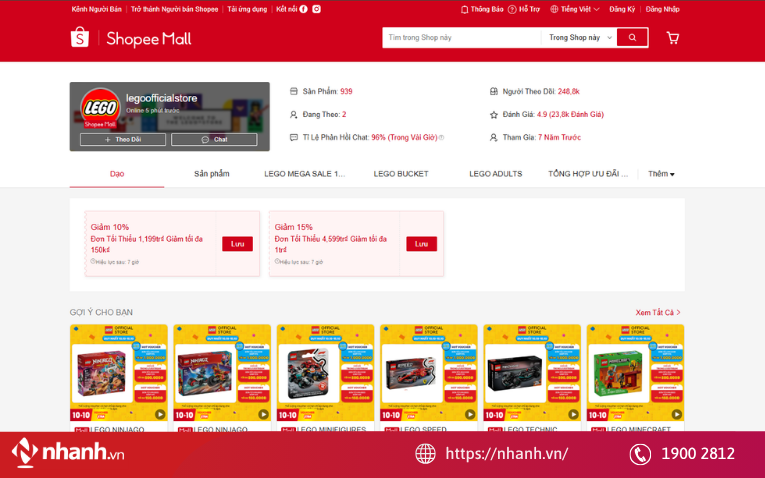Screen dimensions: 765x478
Task: Open the shopping cart icon
Action: (672, 38)
